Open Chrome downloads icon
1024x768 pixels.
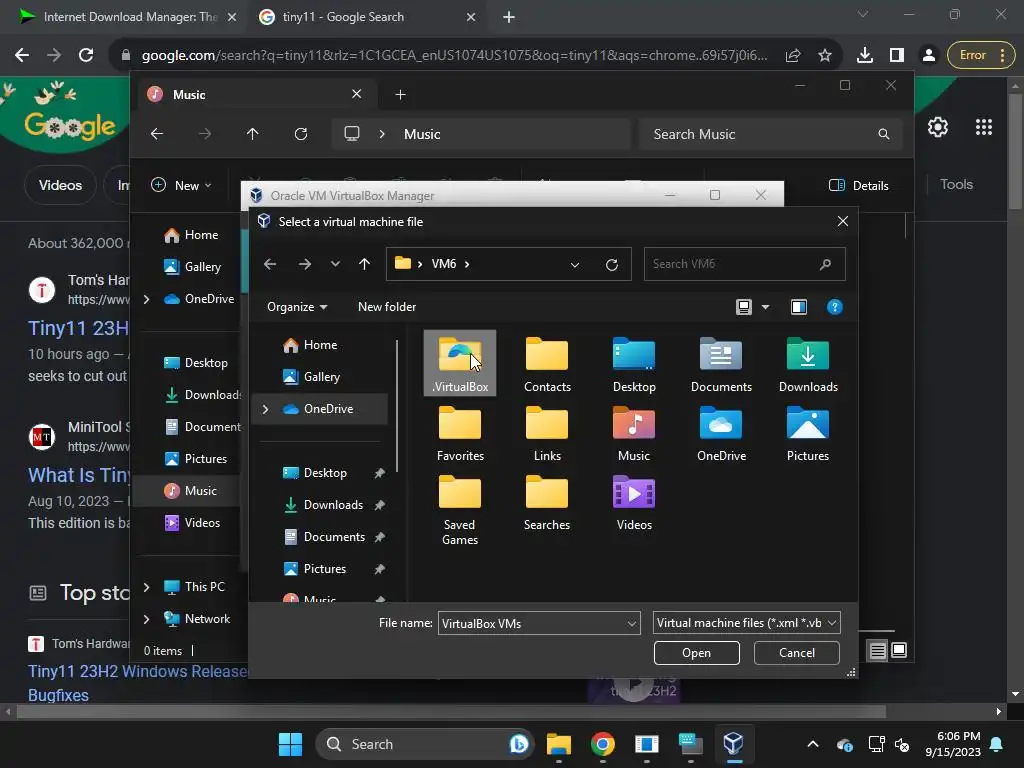(x=865, y=55)
